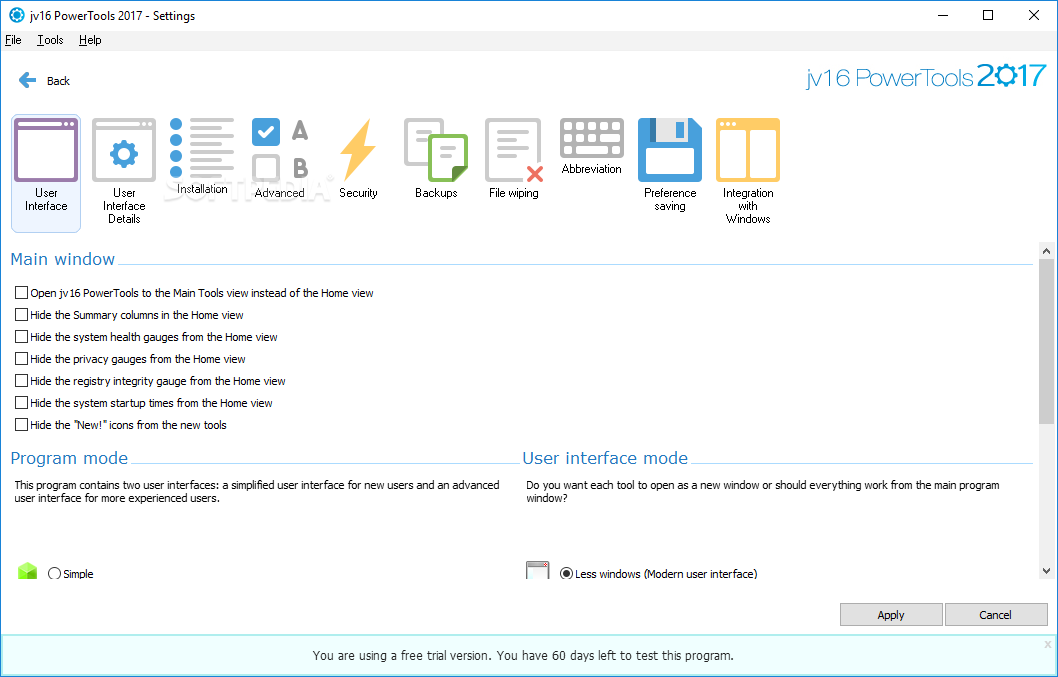Open the Backups settings icon
The image size is (1058, 677).
436,159
